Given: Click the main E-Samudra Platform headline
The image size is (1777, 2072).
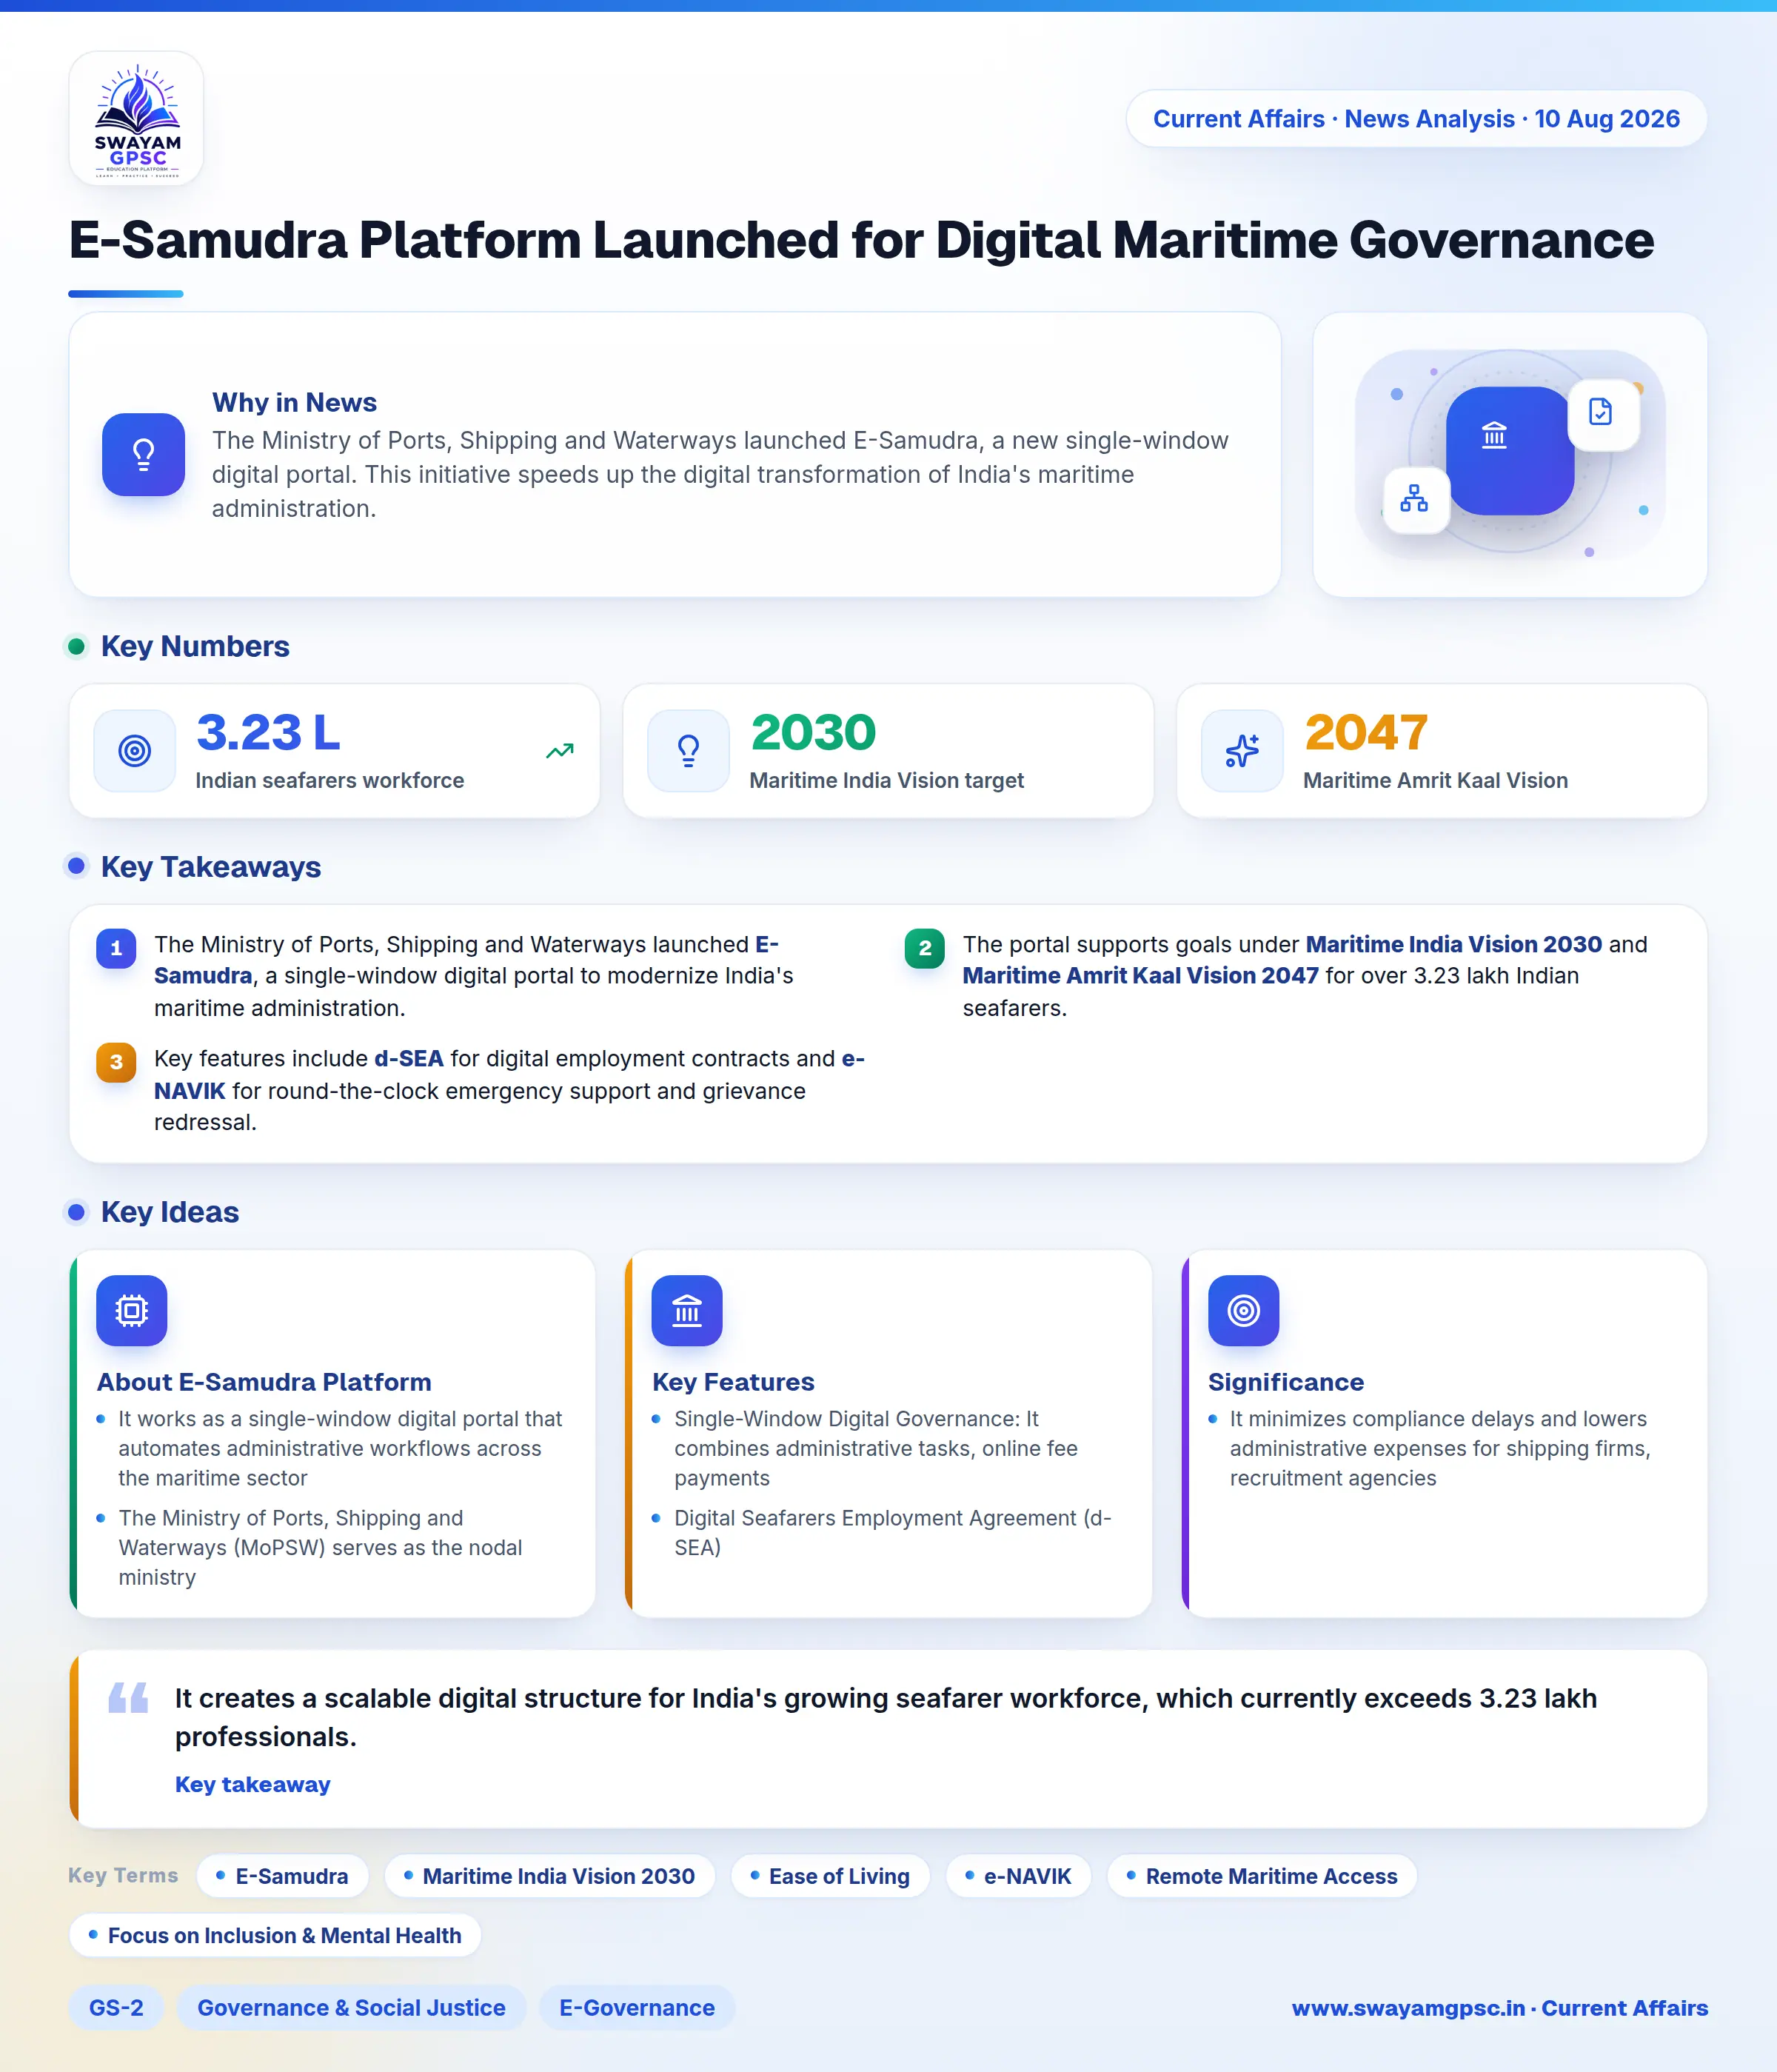Looking at the screenshot, I should click(861, 241).
